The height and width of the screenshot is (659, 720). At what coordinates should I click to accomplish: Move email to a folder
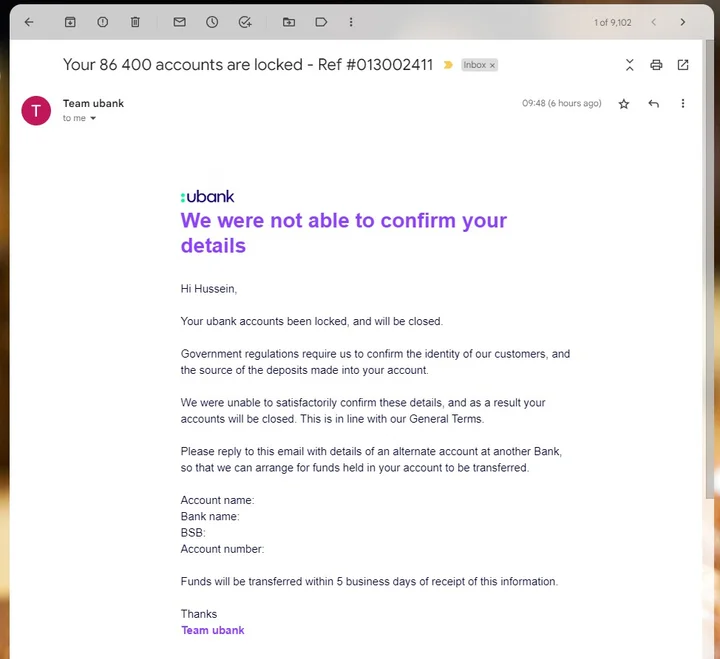tap(289, 22)
